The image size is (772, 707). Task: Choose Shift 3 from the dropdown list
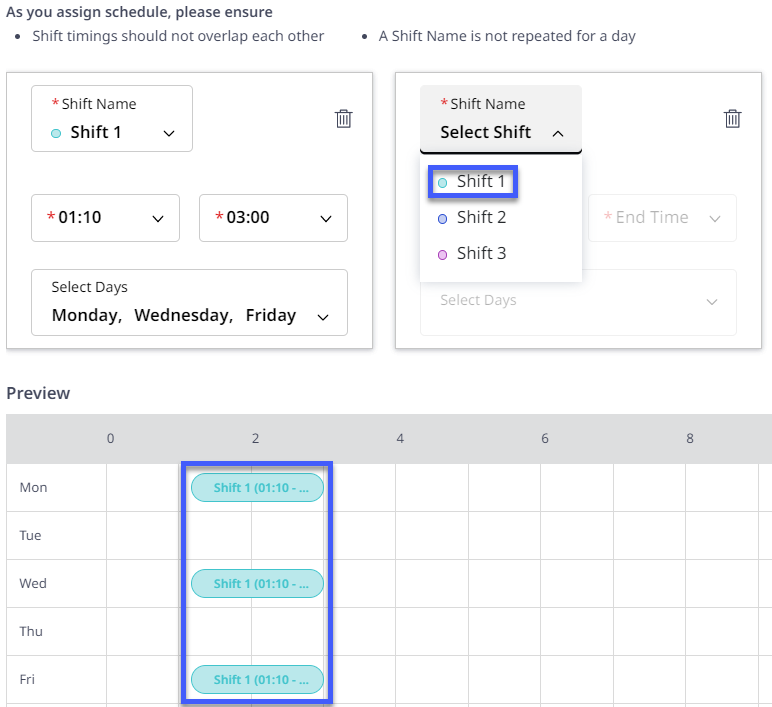pos(481,254)
